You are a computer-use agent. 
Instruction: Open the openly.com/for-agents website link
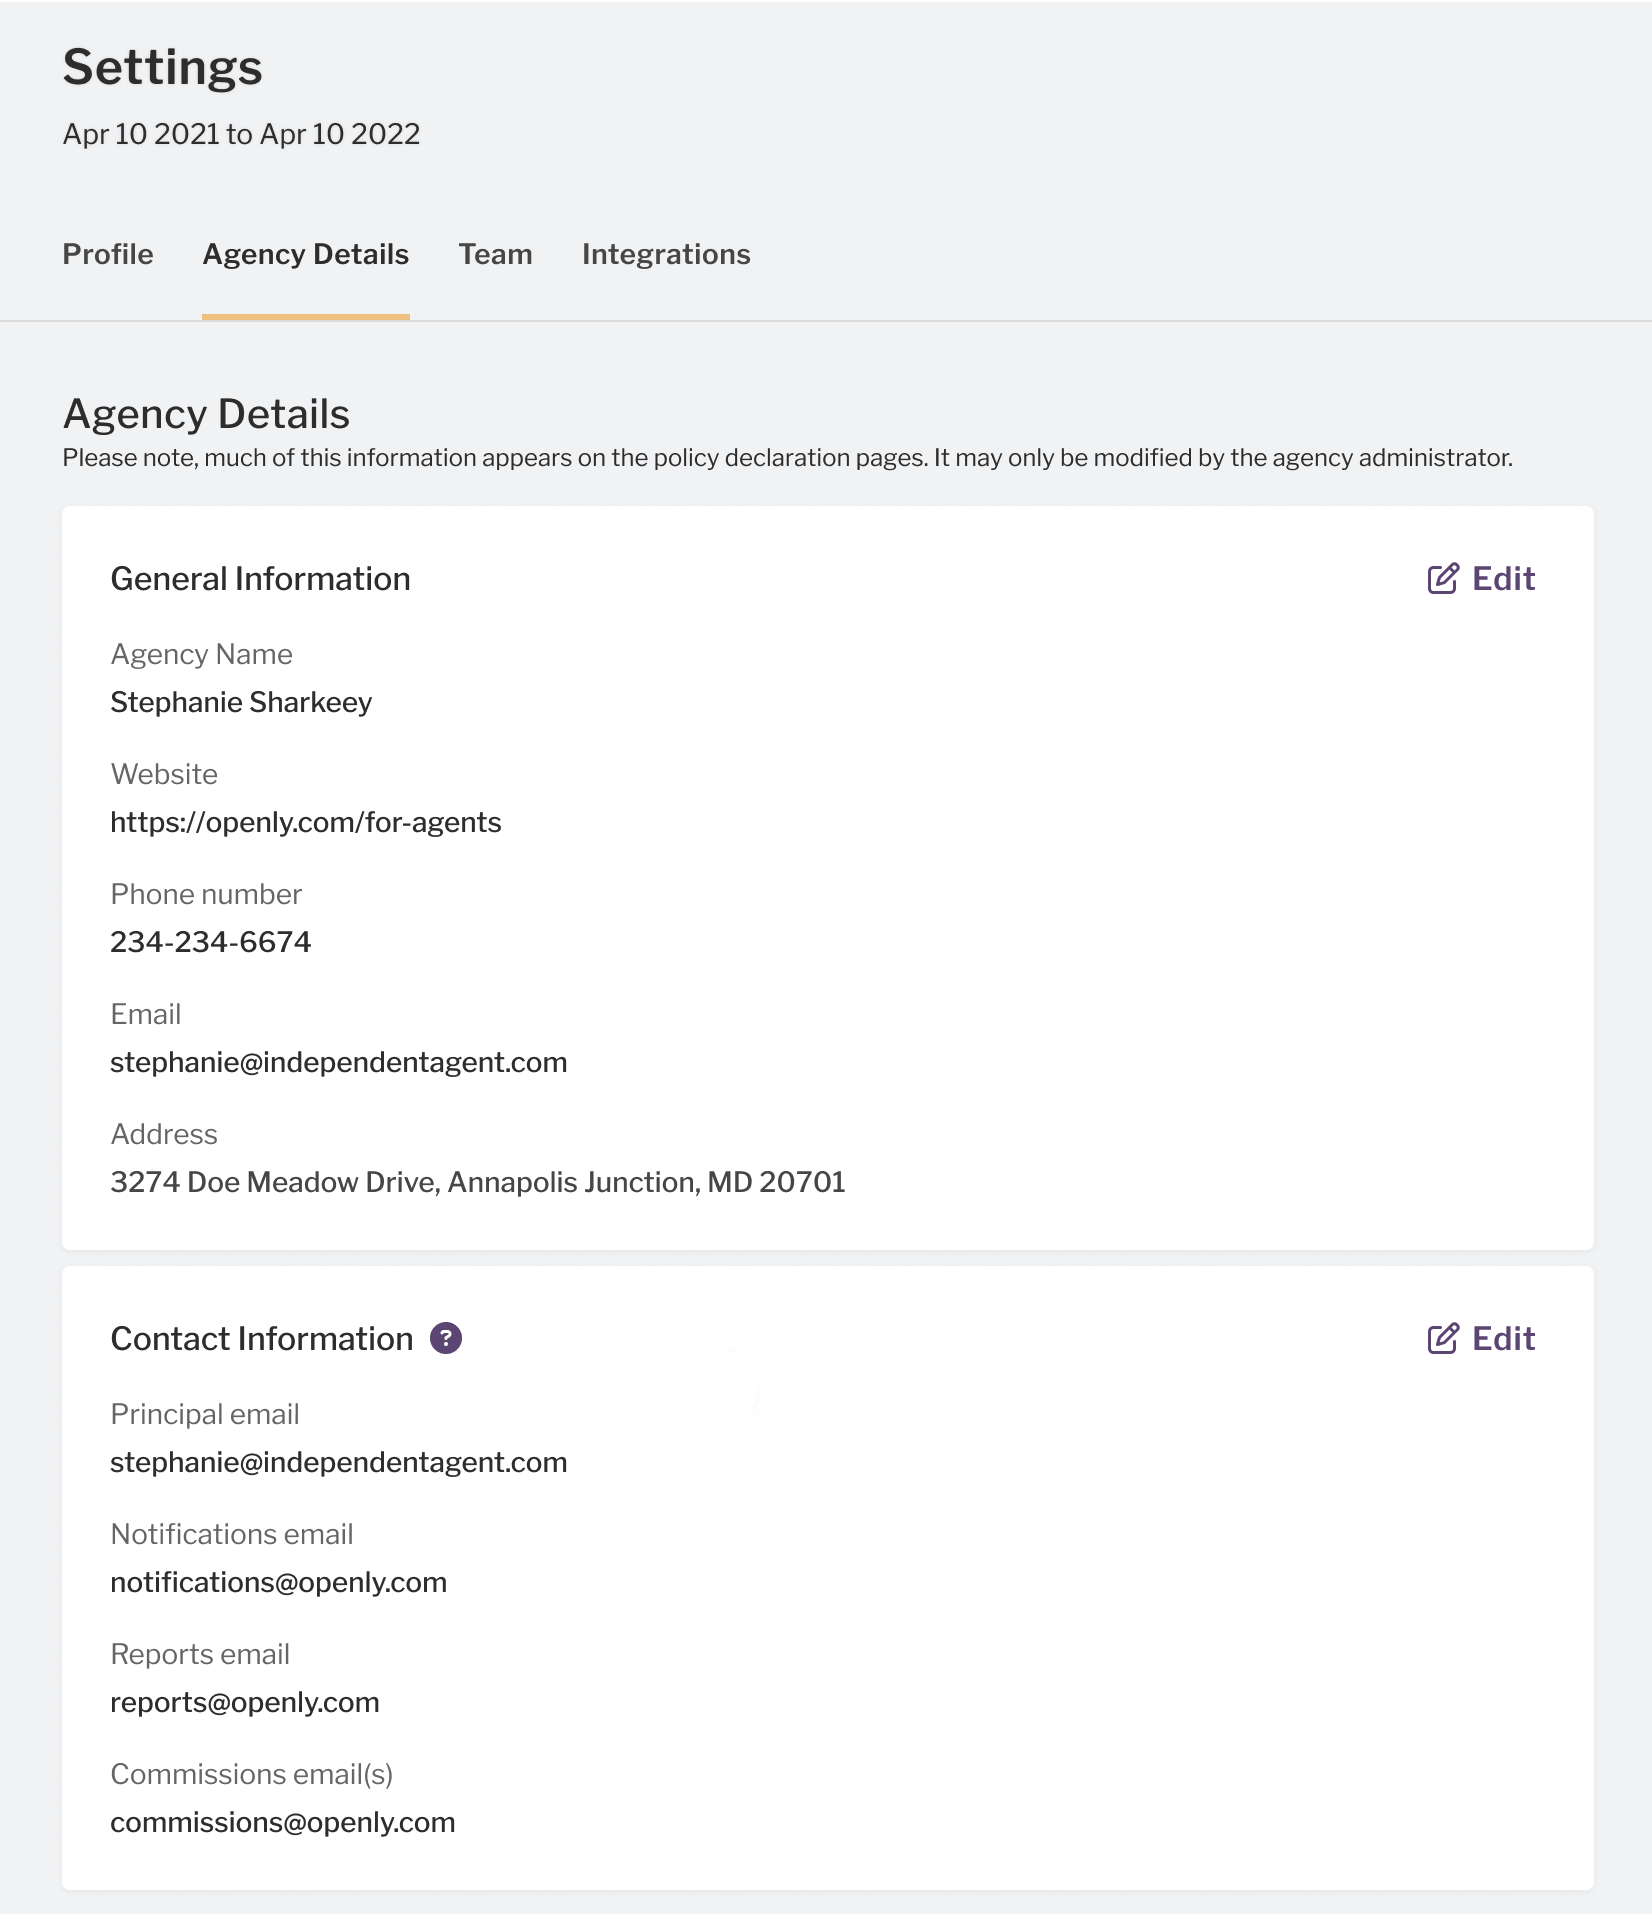point(306,822)
